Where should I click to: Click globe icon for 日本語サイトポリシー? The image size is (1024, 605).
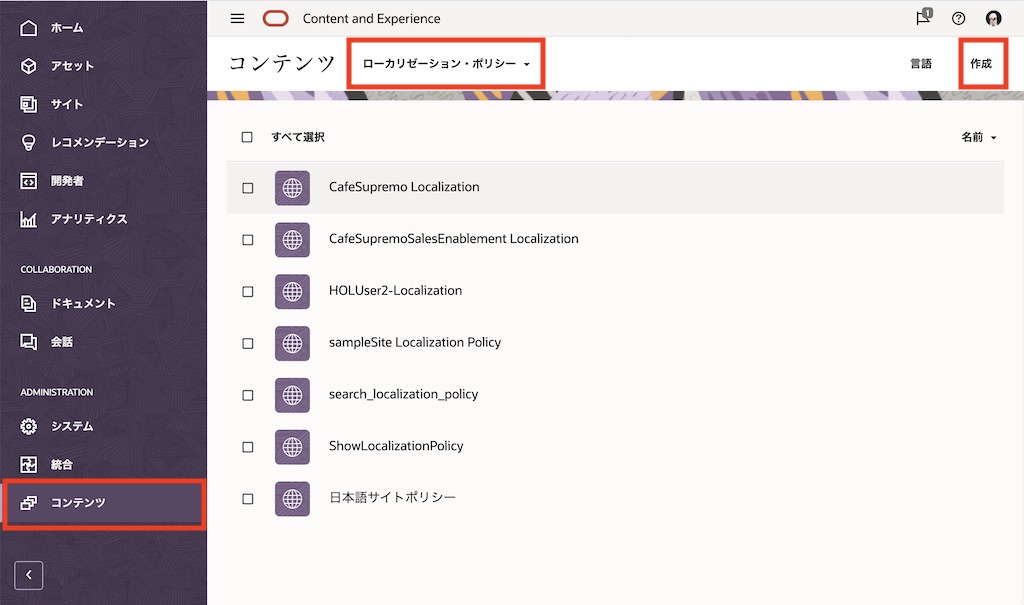click(292, 498)
